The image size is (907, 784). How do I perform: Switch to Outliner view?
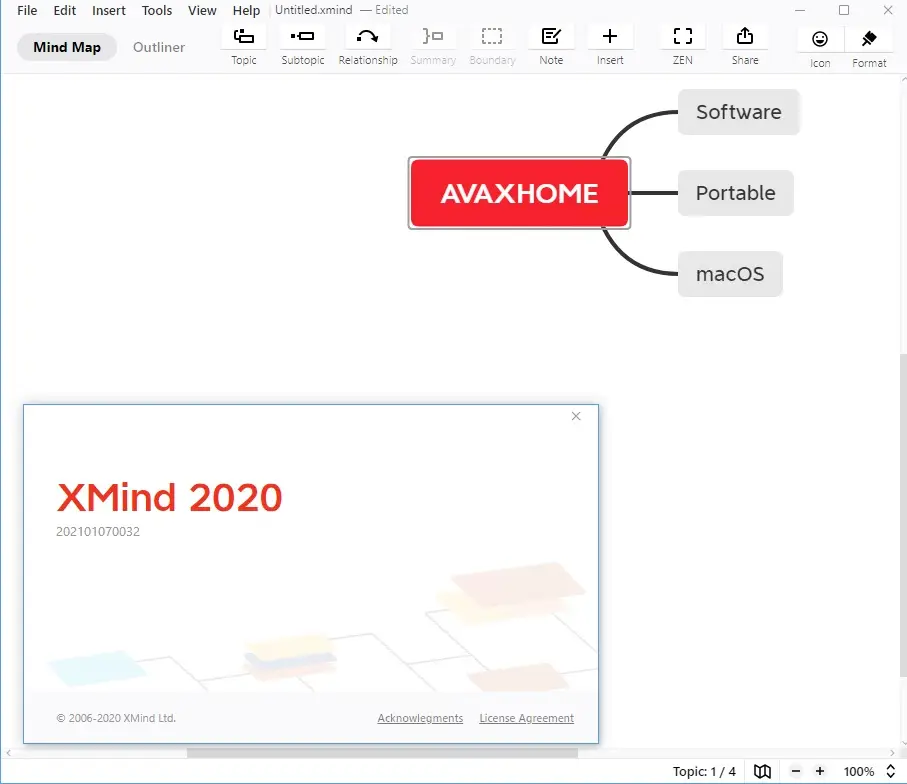159,47
